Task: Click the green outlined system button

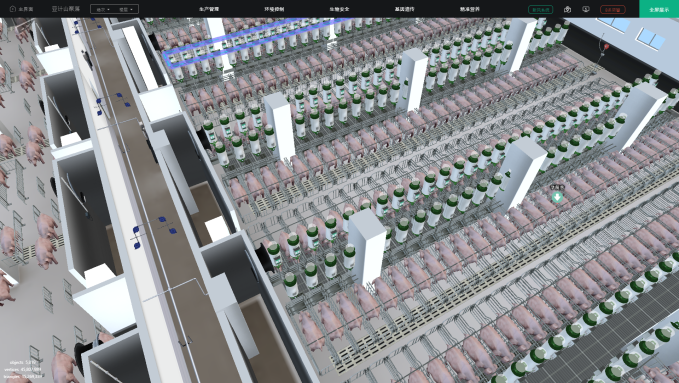Action: [x=540, y=9]
